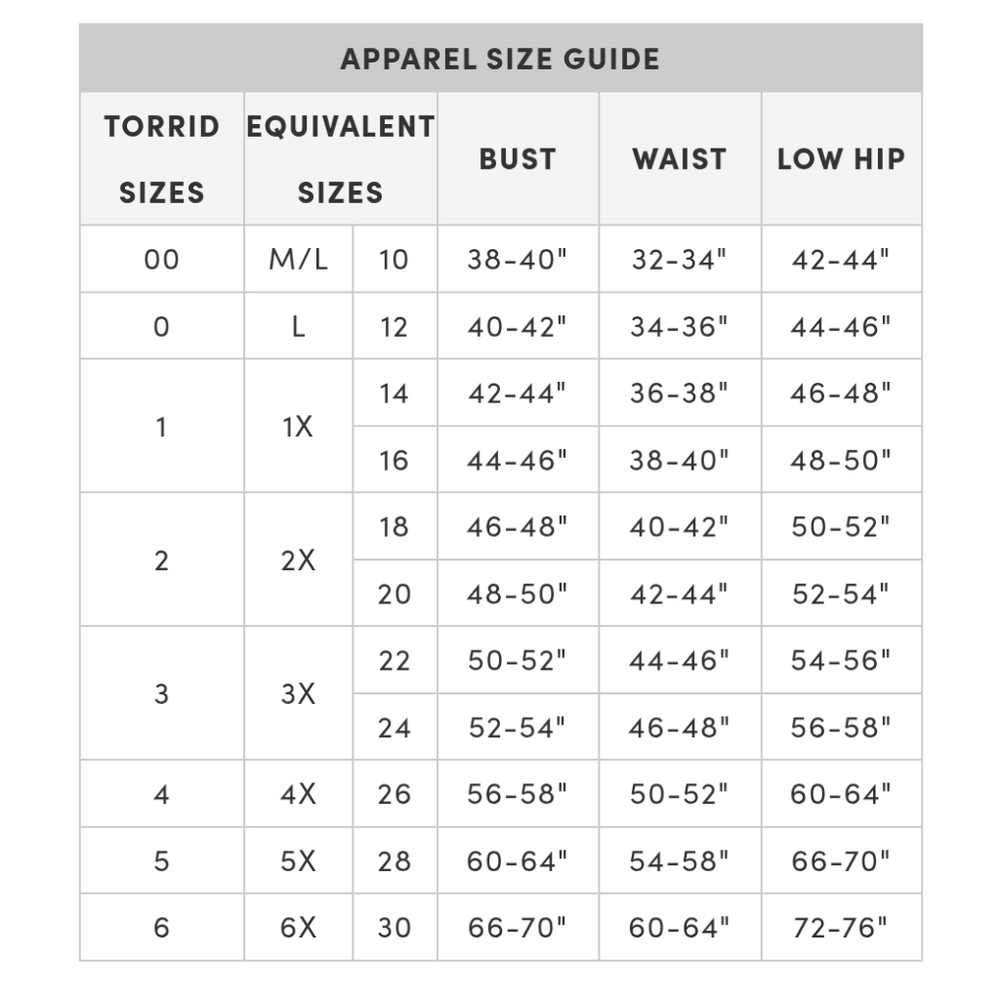The image size is (1000, 1000).
Task: Select the Torrid size 6 cell
Action: pyautogui.click(x=162, y=927)
